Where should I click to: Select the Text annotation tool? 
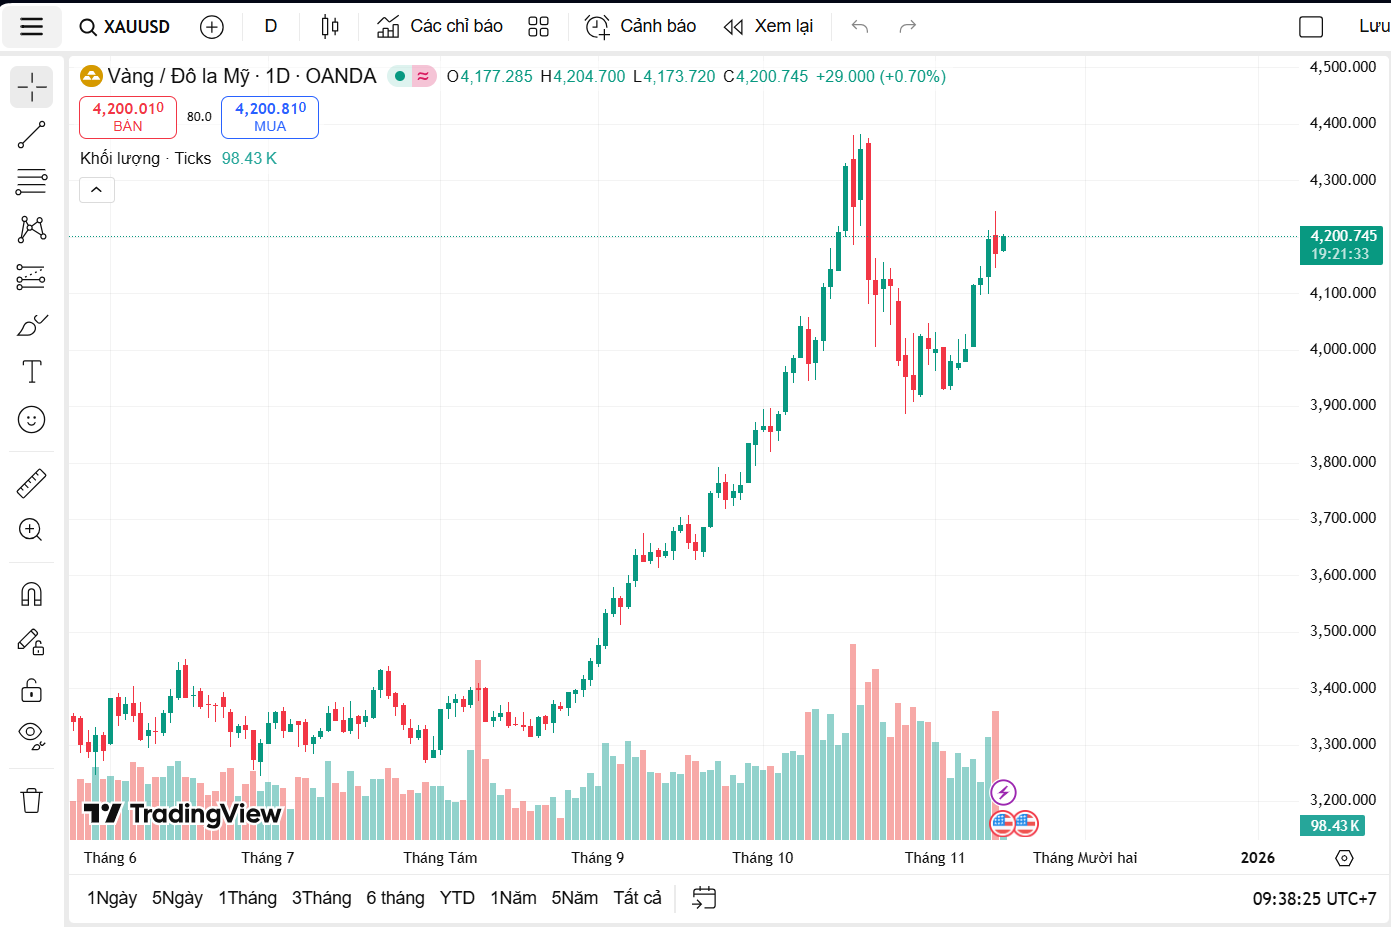tap(31, 371)
